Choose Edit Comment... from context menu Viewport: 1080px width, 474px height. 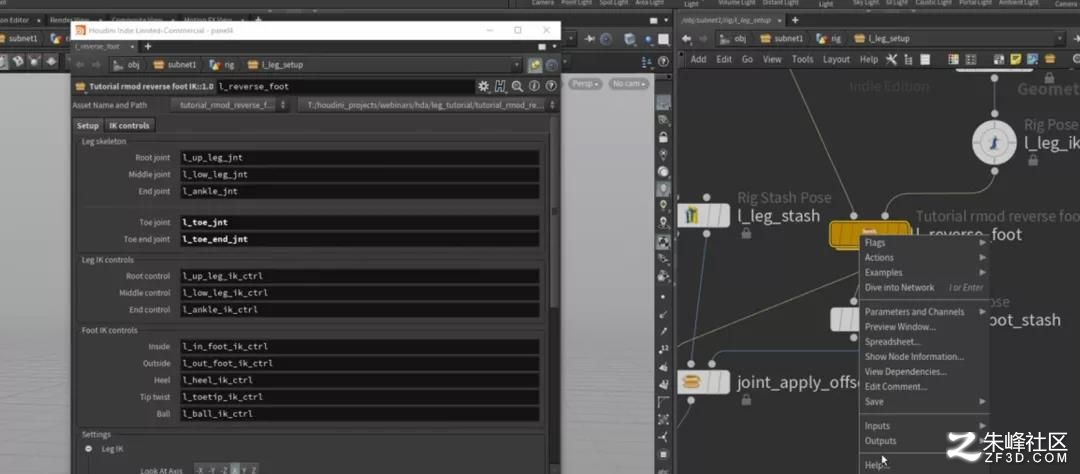click(924, 387)
